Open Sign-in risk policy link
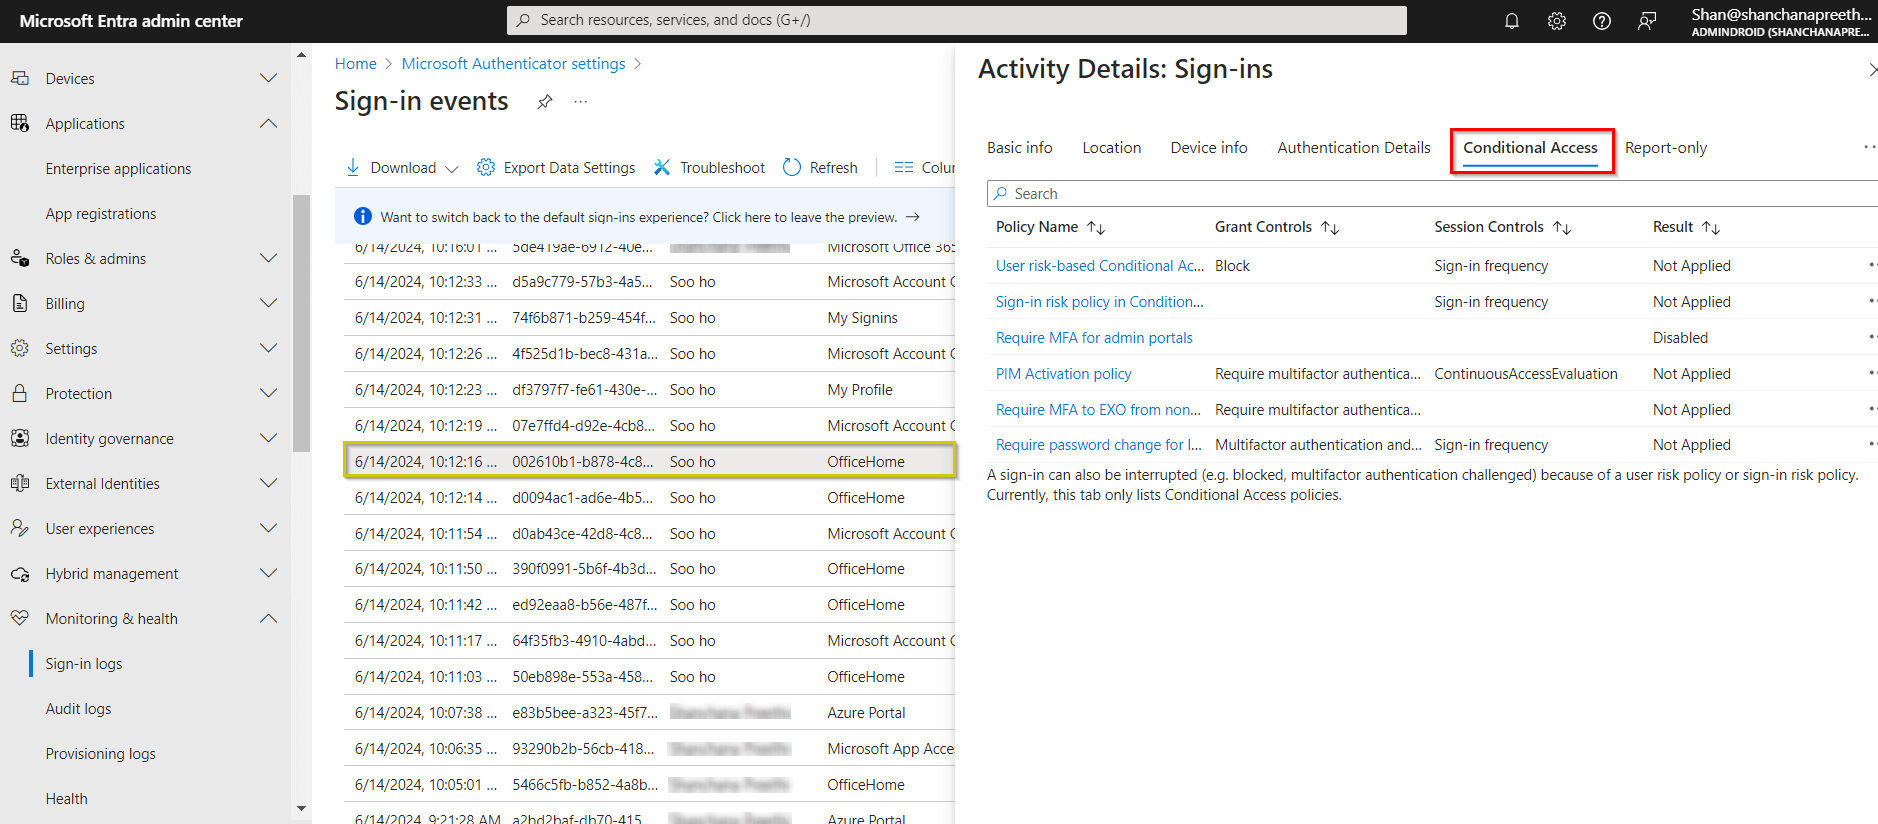 pyautogui.click(x=1099, y=302)
